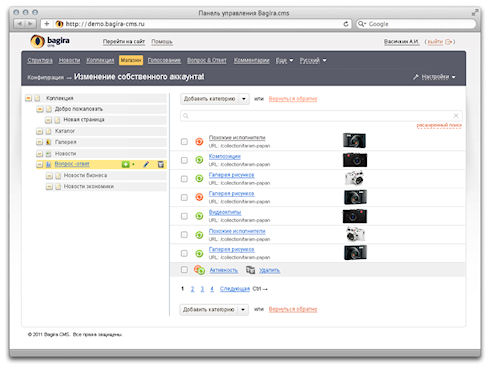Open the Новости navigation tab
This screenshot has width=490, height=370.
click(69, 60)
